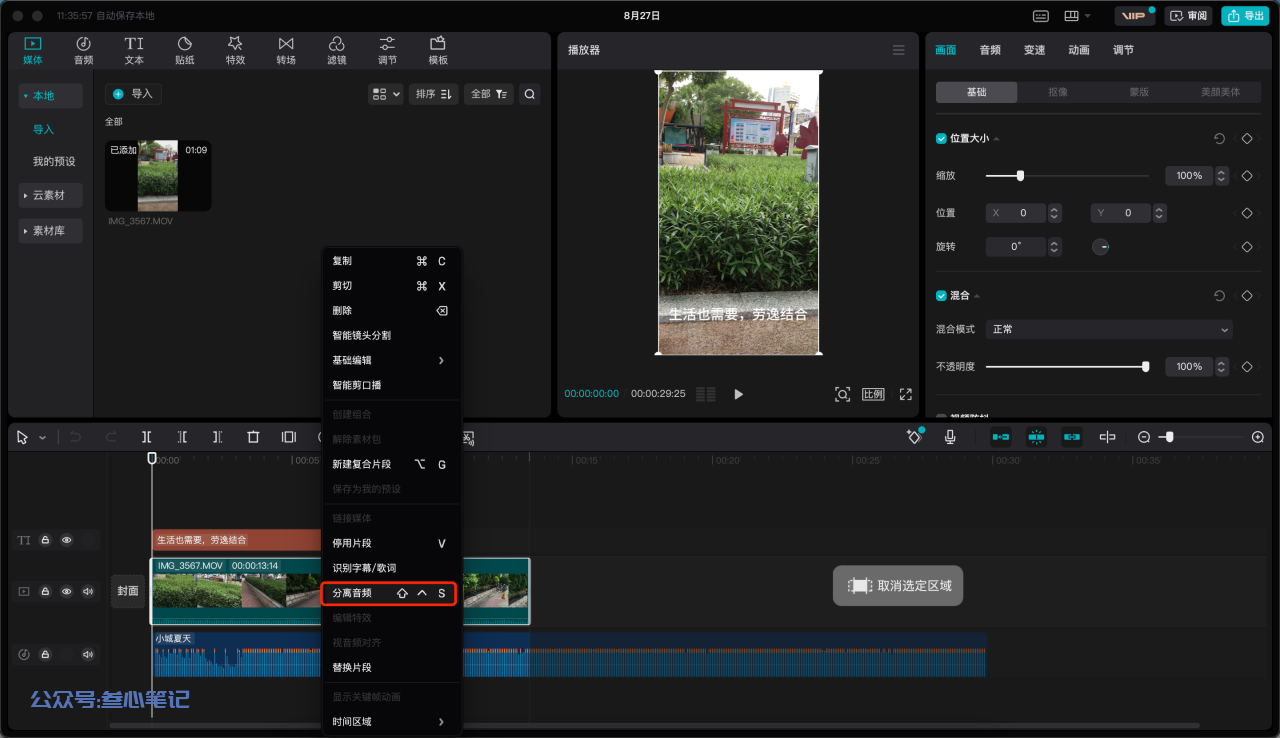Open the 音频 audio library tab

tap(84, 50)
